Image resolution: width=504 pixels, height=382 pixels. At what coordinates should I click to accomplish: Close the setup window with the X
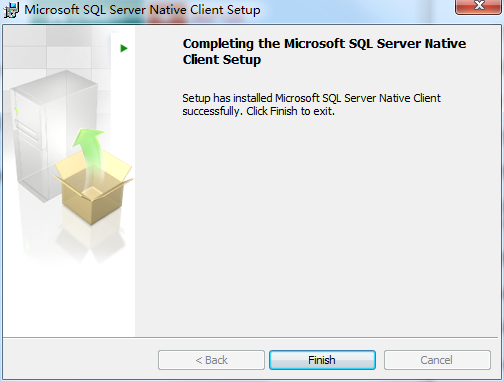click(479, 6)
